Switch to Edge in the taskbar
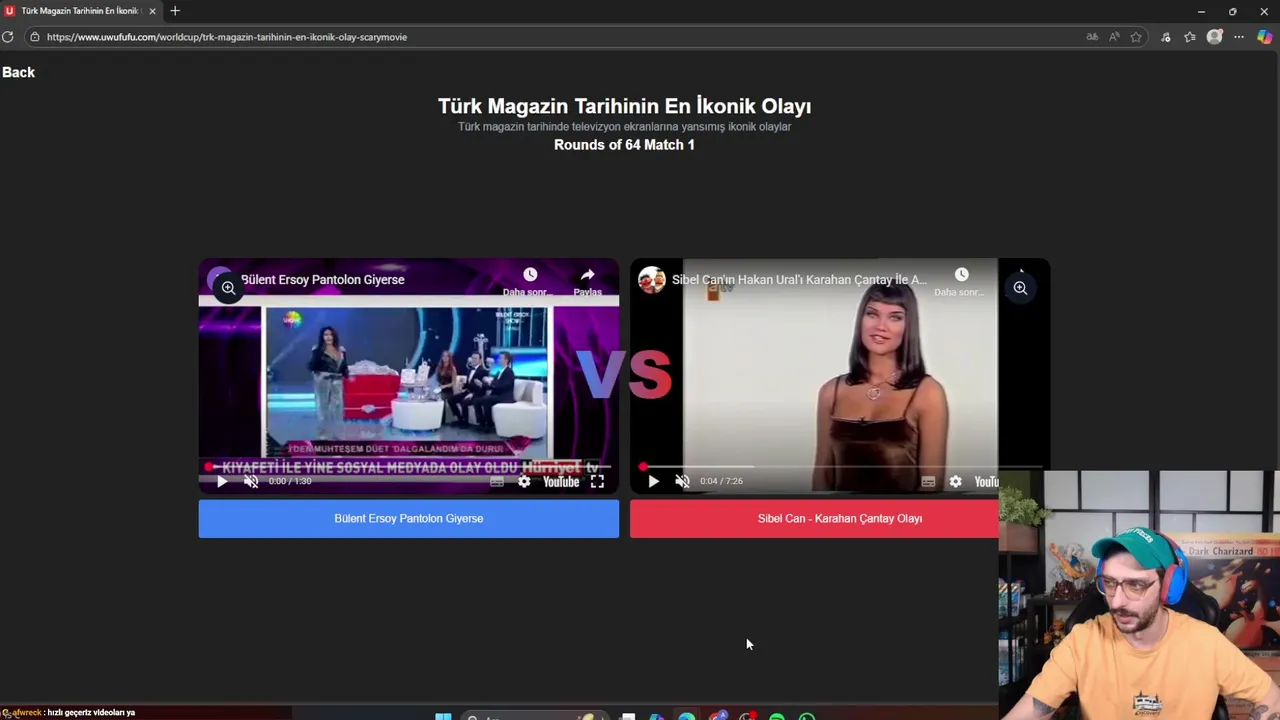Screen dimensions: 1280x720 (x=687, y=716)
